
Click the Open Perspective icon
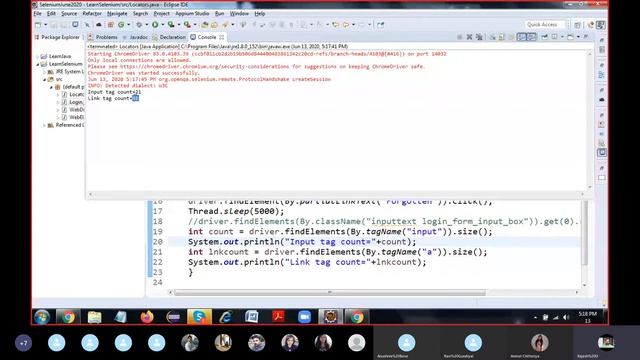pos(577,25)
